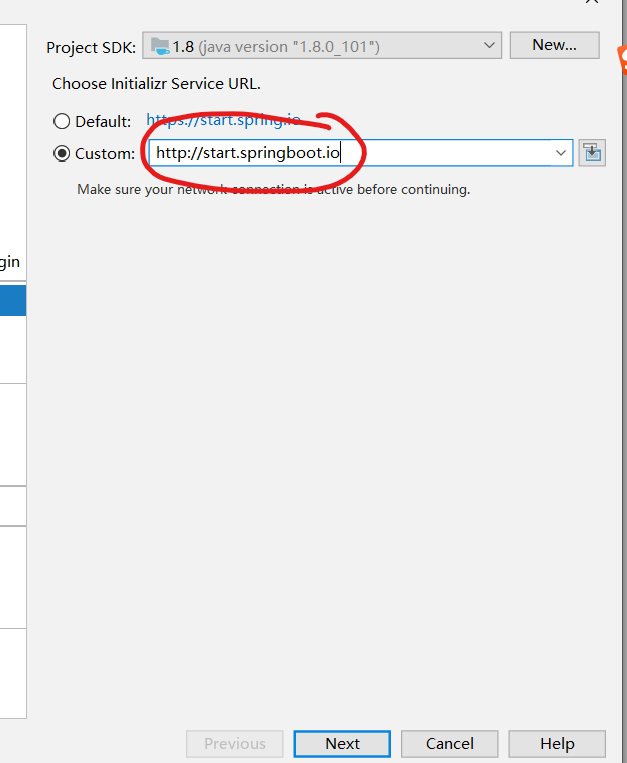The image size is (627, 763).
Task: Select the highlighted blue item in left list
Action: pyautogui.click(x=13, y=300)
